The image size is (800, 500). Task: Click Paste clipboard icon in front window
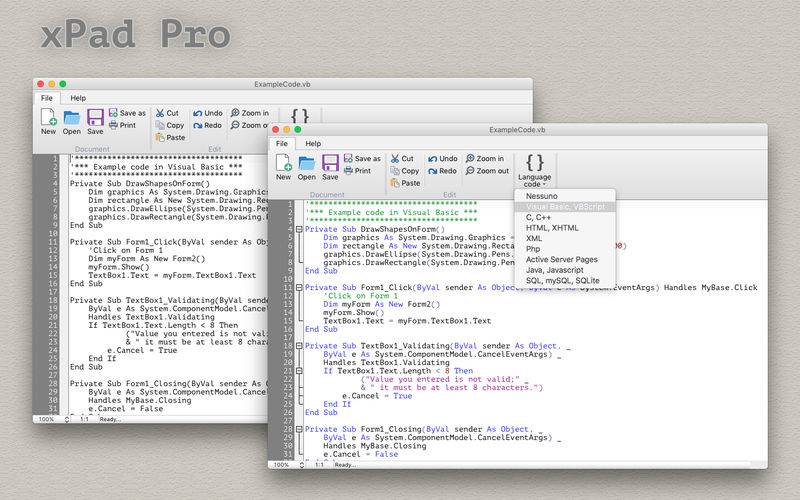click(x=405, y=183)
